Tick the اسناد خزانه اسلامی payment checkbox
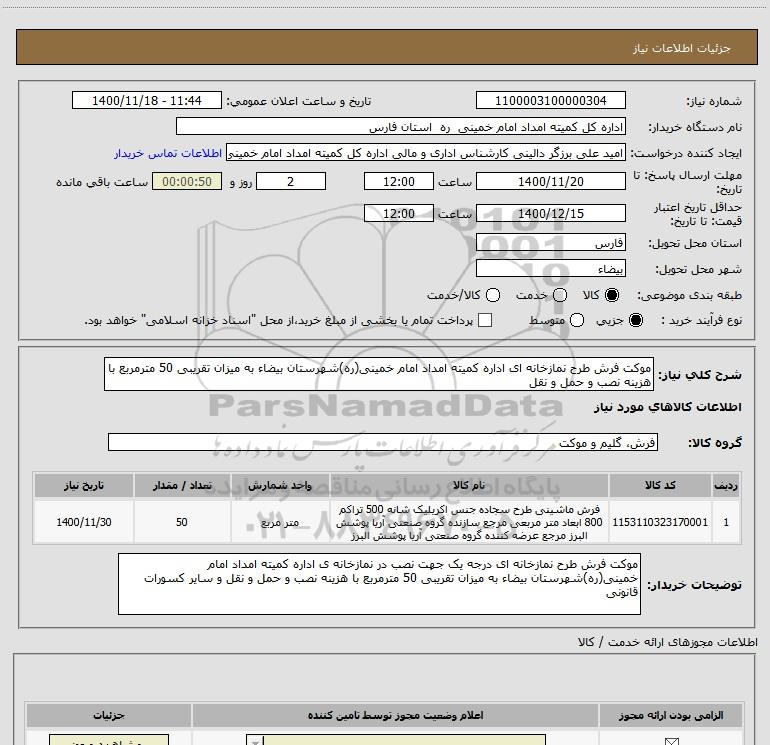This screenshot has height=745, width=770. [485, 320]
